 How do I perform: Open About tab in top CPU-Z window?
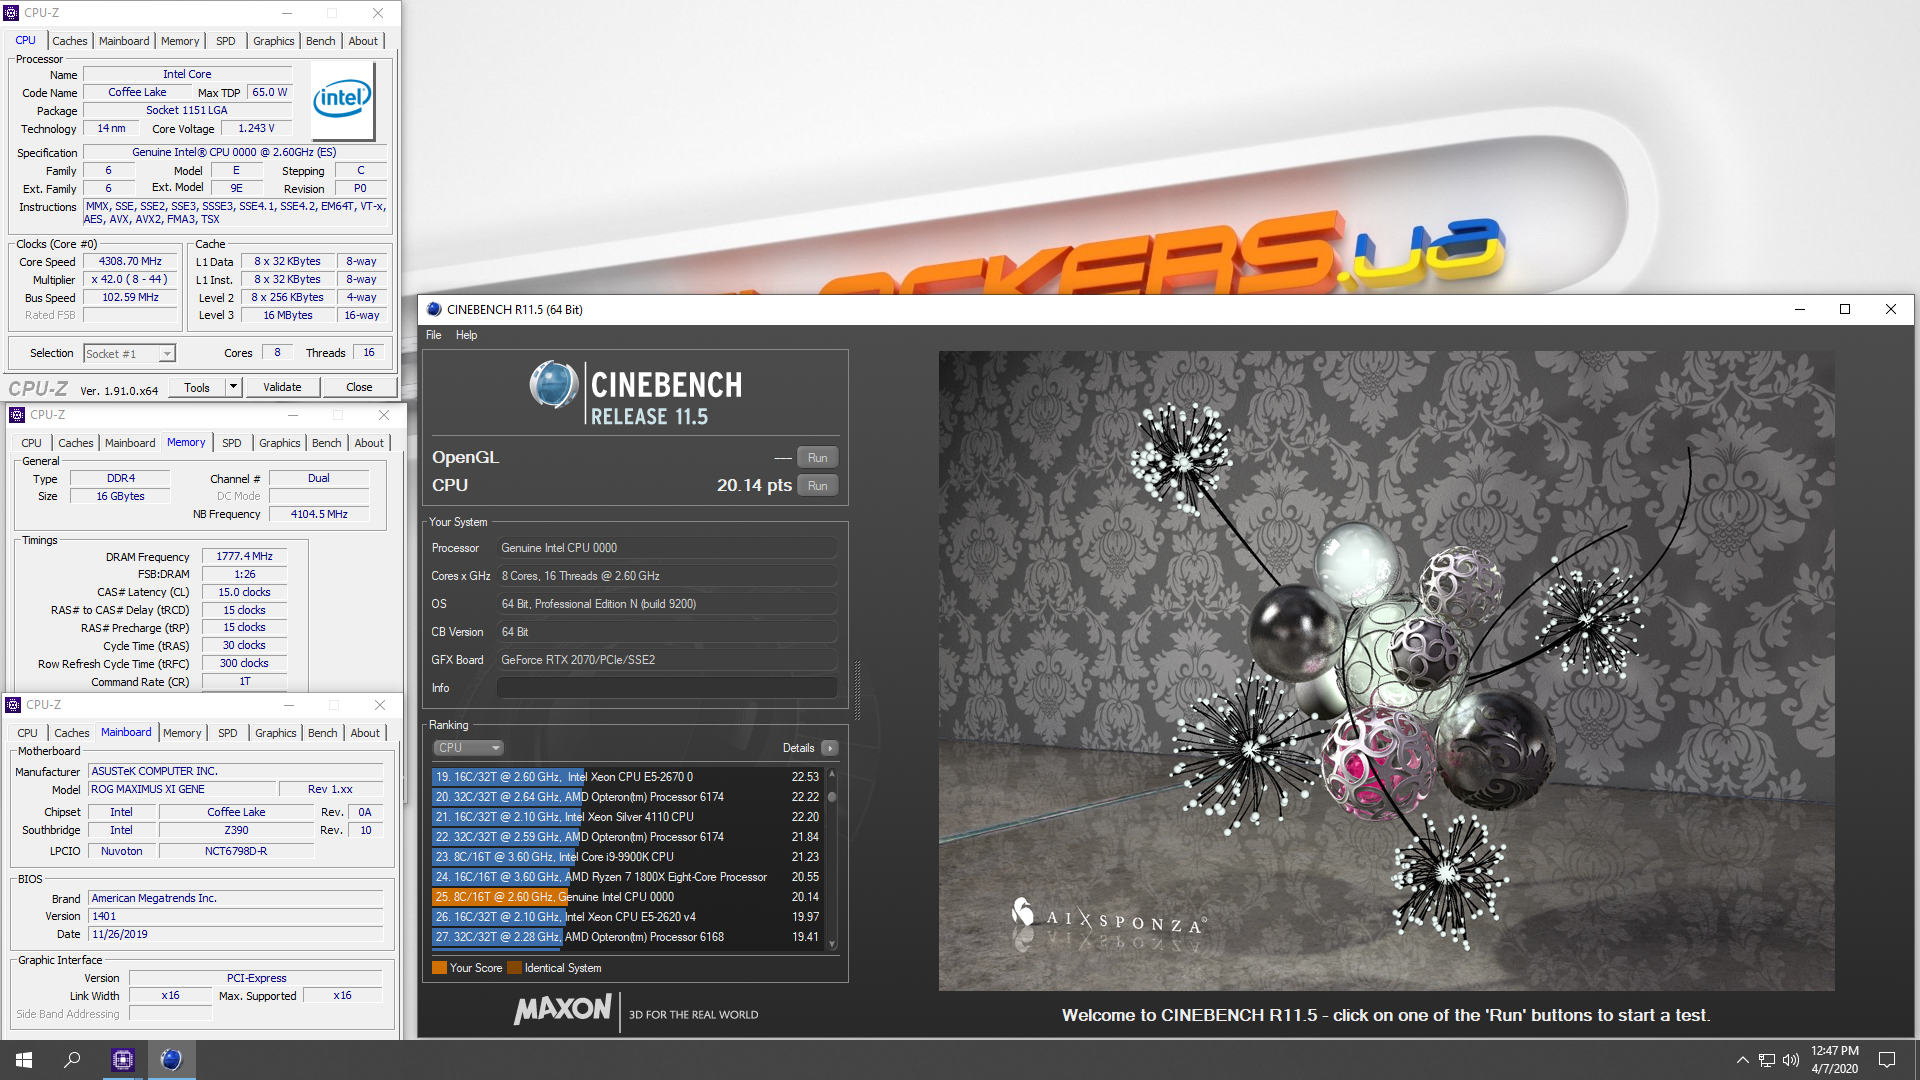tap(363, 41)
